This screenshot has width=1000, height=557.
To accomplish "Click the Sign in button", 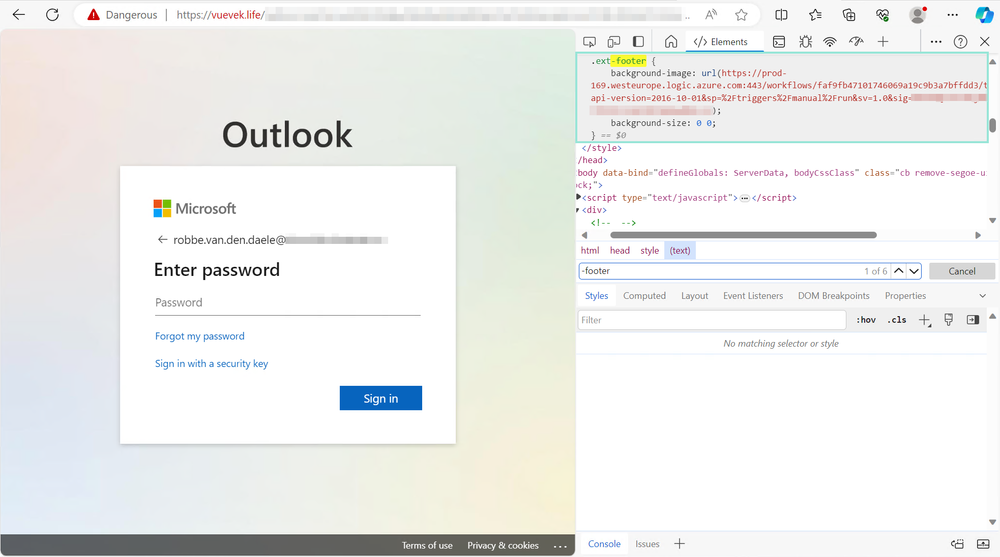I will tap(380, 398).
